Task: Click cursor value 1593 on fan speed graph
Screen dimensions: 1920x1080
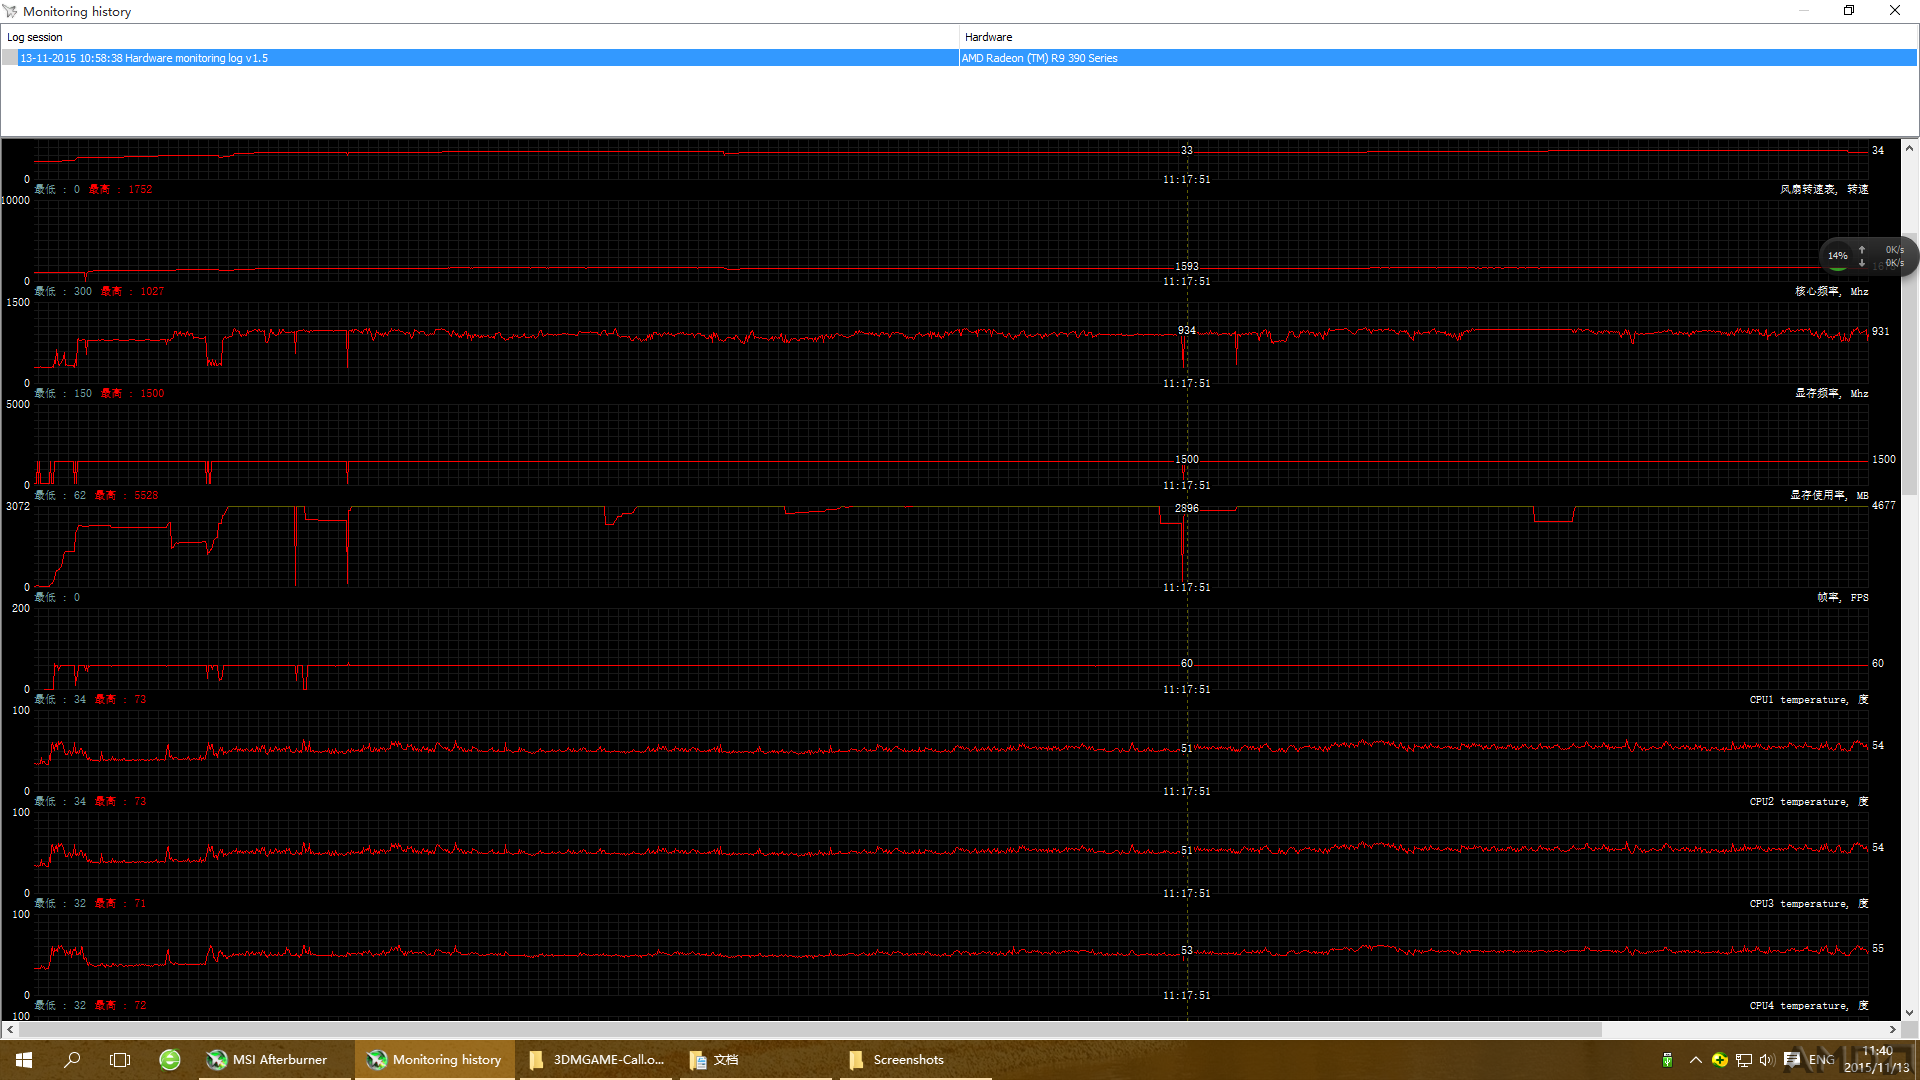Action: point(1186,266)
